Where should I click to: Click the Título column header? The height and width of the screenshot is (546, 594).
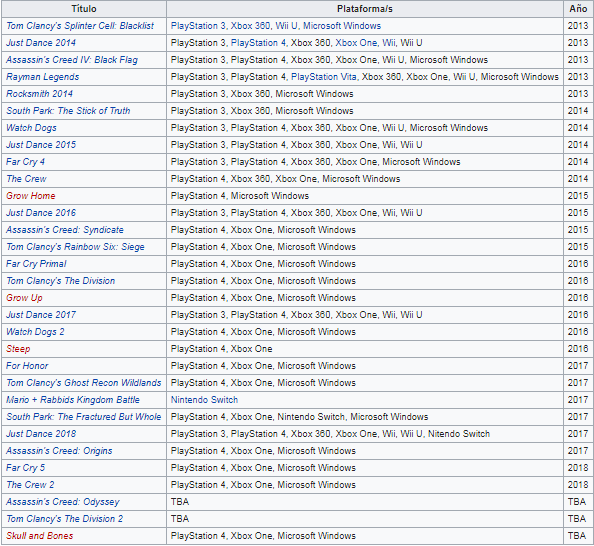tap(84, 9)
